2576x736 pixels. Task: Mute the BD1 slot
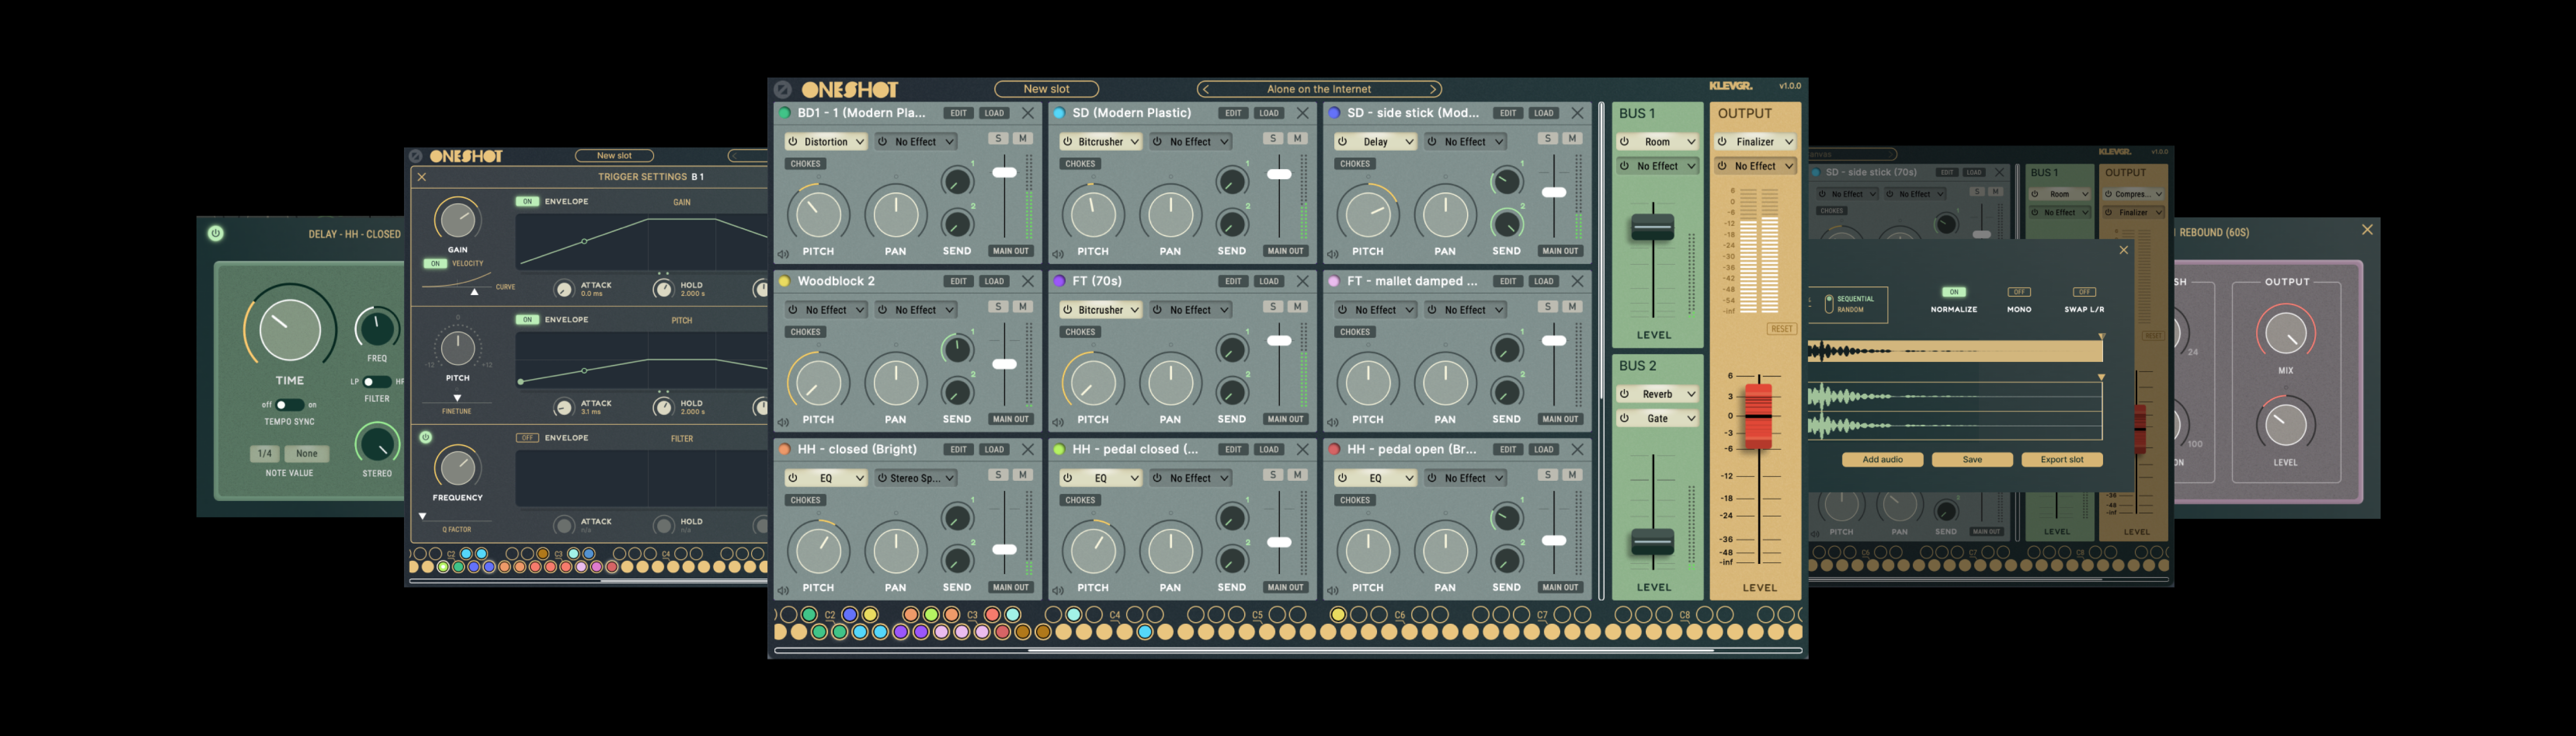click(1023, 138)
